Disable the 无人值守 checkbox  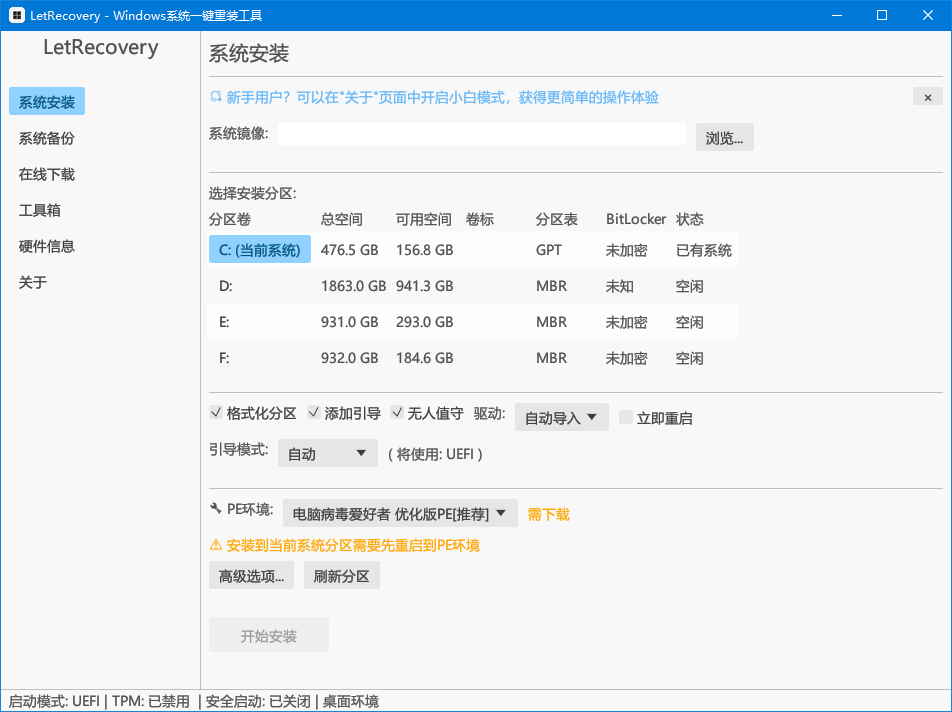(x=397, y=413)
